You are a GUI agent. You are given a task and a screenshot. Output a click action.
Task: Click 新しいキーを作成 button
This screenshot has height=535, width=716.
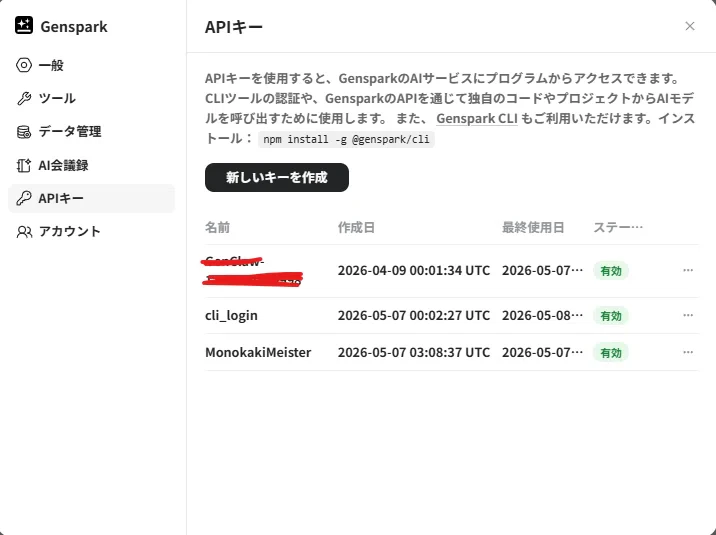[277, 177]
